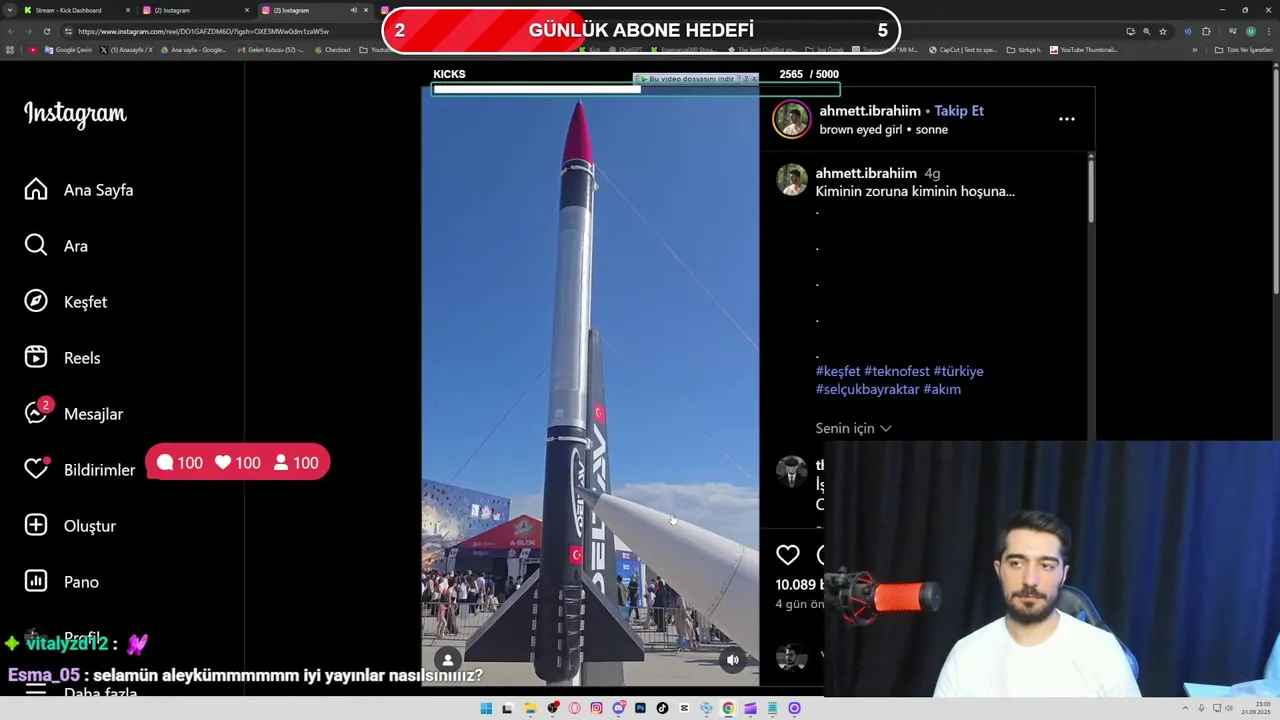Show tagged people icon on video
The height and width of the screenshot is (720, 1280).
tap(448, 659)
